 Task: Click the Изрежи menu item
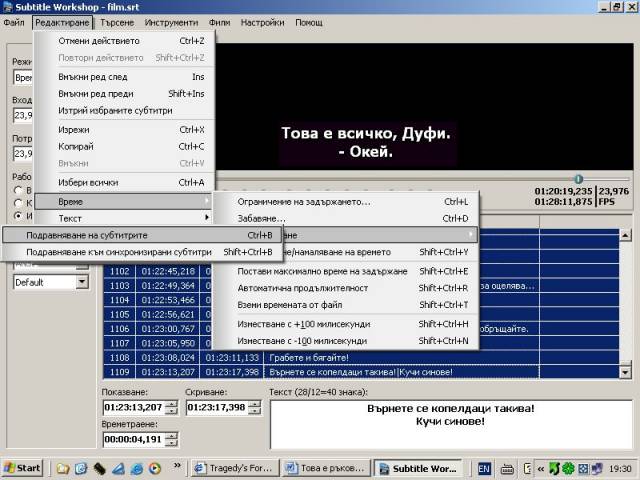click(124, 129)
